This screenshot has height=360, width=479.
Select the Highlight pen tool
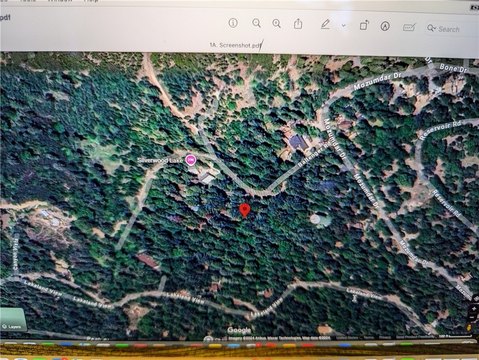[x=325, y=24]
